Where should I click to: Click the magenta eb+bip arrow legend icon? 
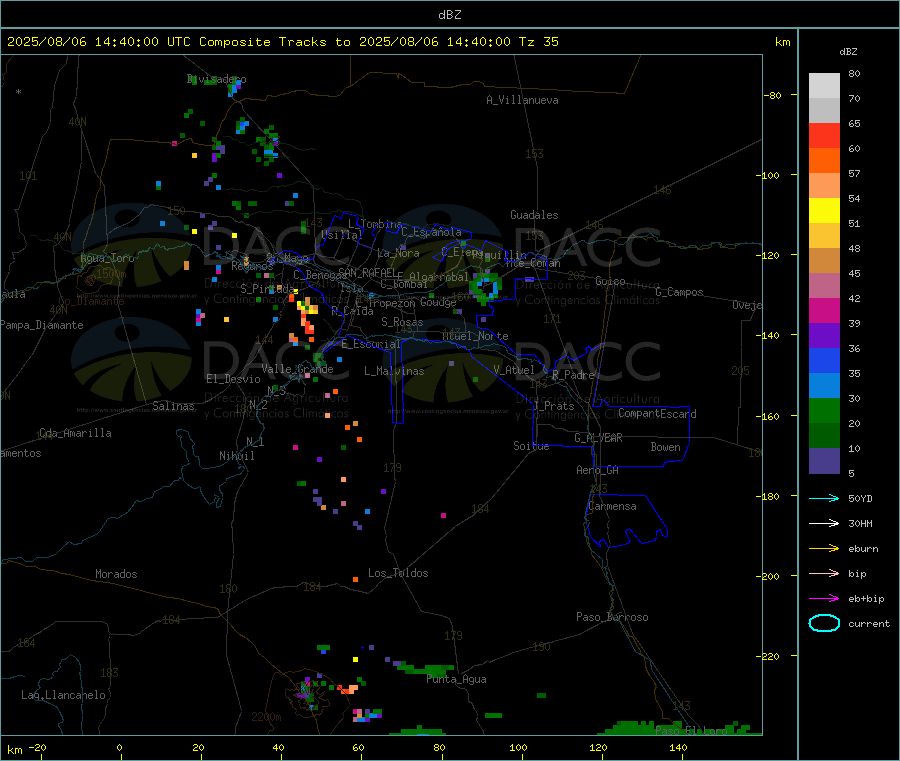click(x=824, y=599)
